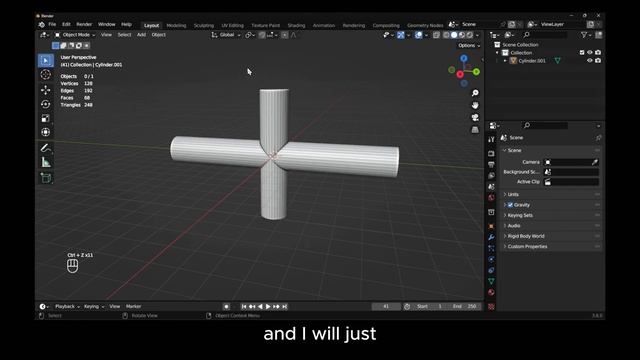Screen dimensions: 640x360
Task: Open the Material properties tab
Action: click(x=491, y=292)
